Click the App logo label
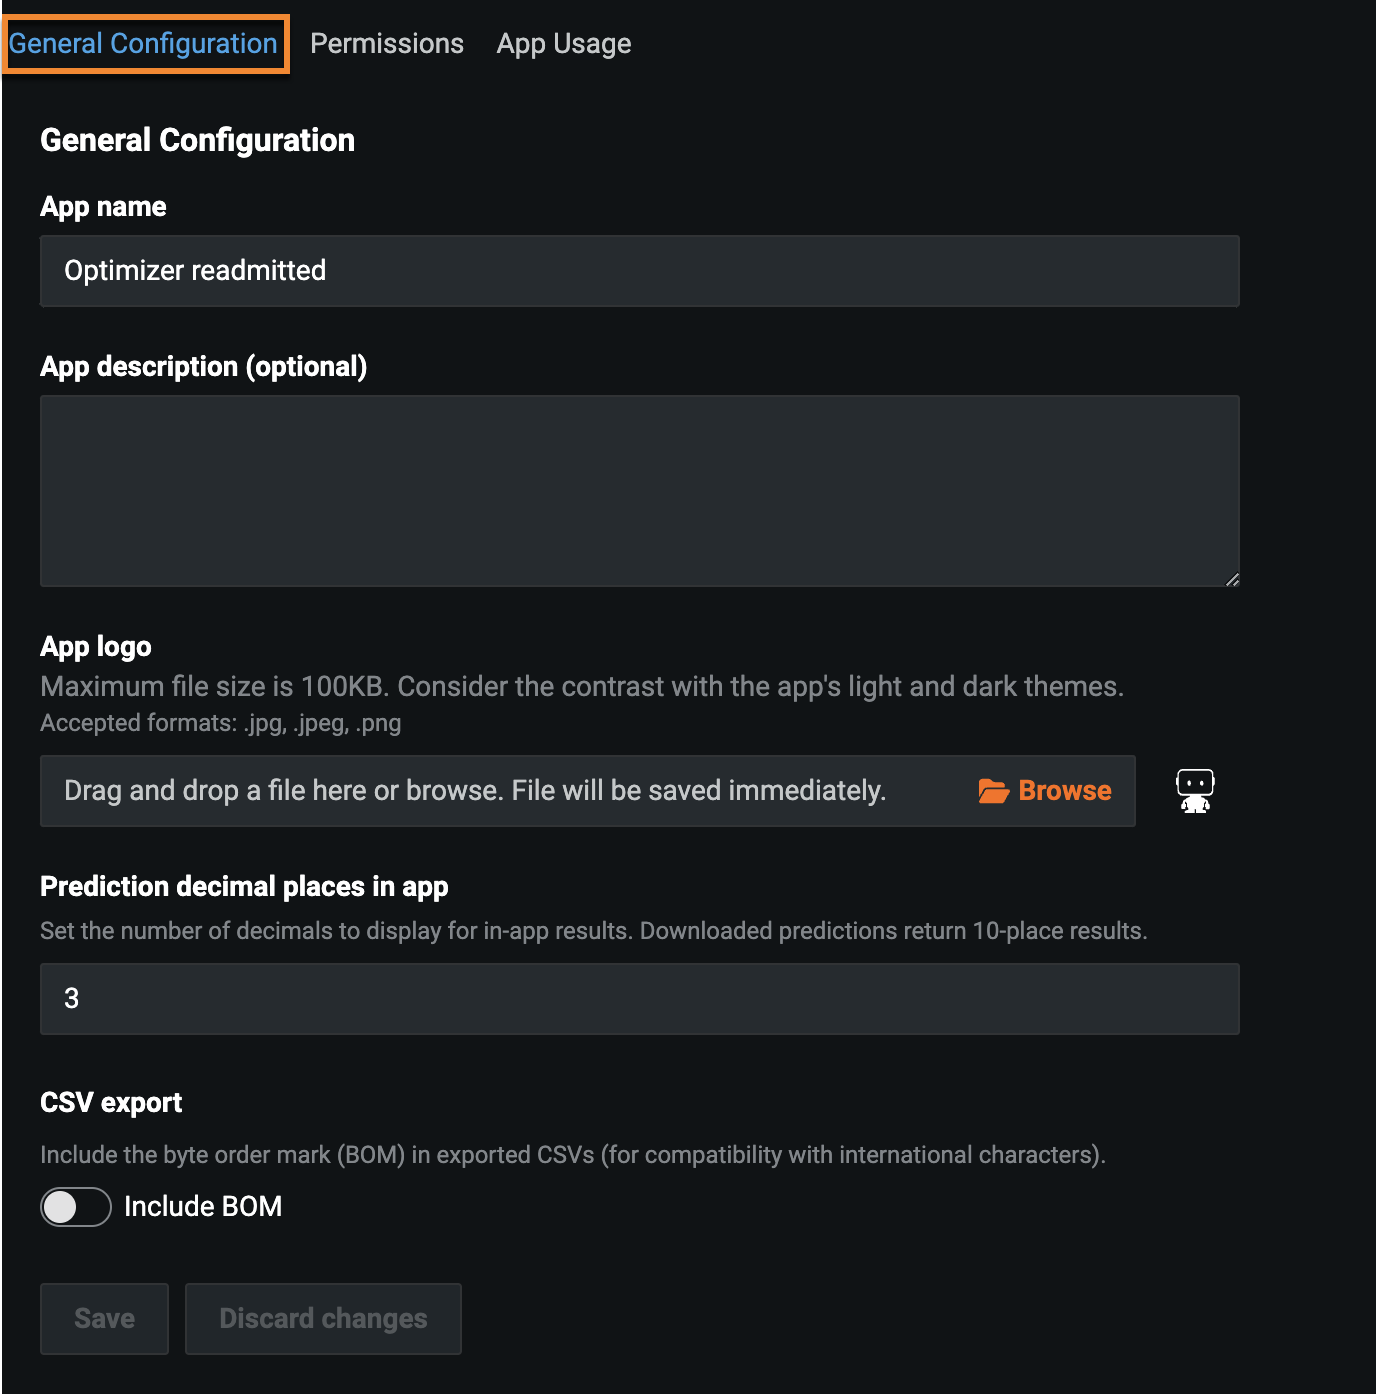This screenshot has width=1376, height=1394. 96,647
